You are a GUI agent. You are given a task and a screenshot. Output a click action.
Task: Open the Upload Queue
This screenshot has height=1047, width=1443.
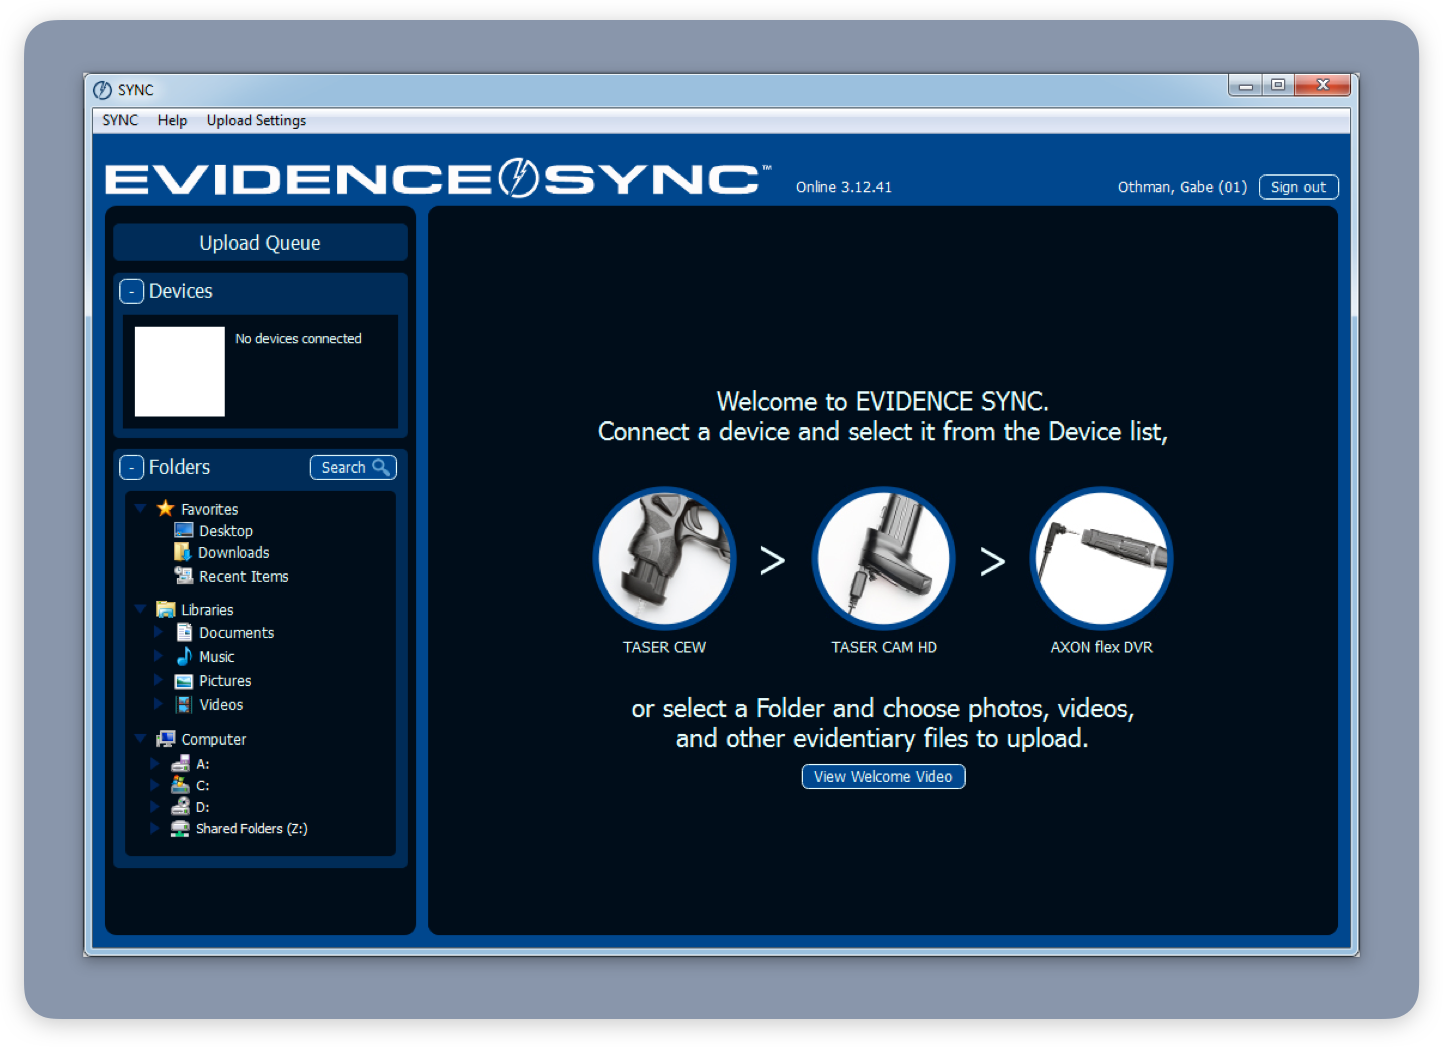[x=260, y=243]
